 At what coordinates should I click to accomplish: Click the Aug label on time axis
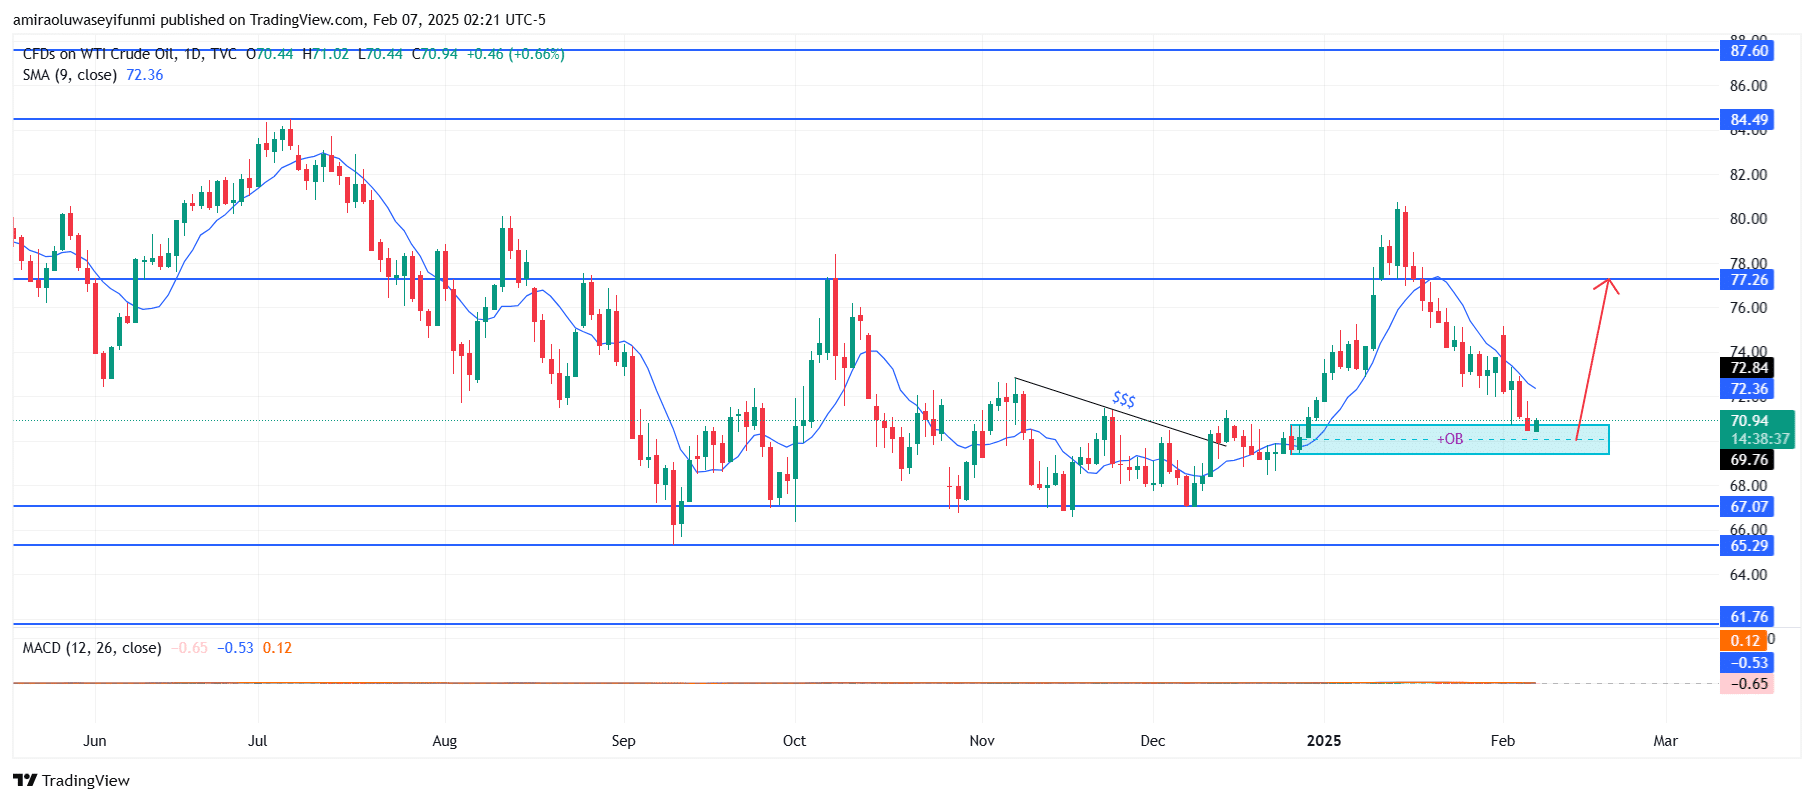pyautogui.click(x=445, y=741)
